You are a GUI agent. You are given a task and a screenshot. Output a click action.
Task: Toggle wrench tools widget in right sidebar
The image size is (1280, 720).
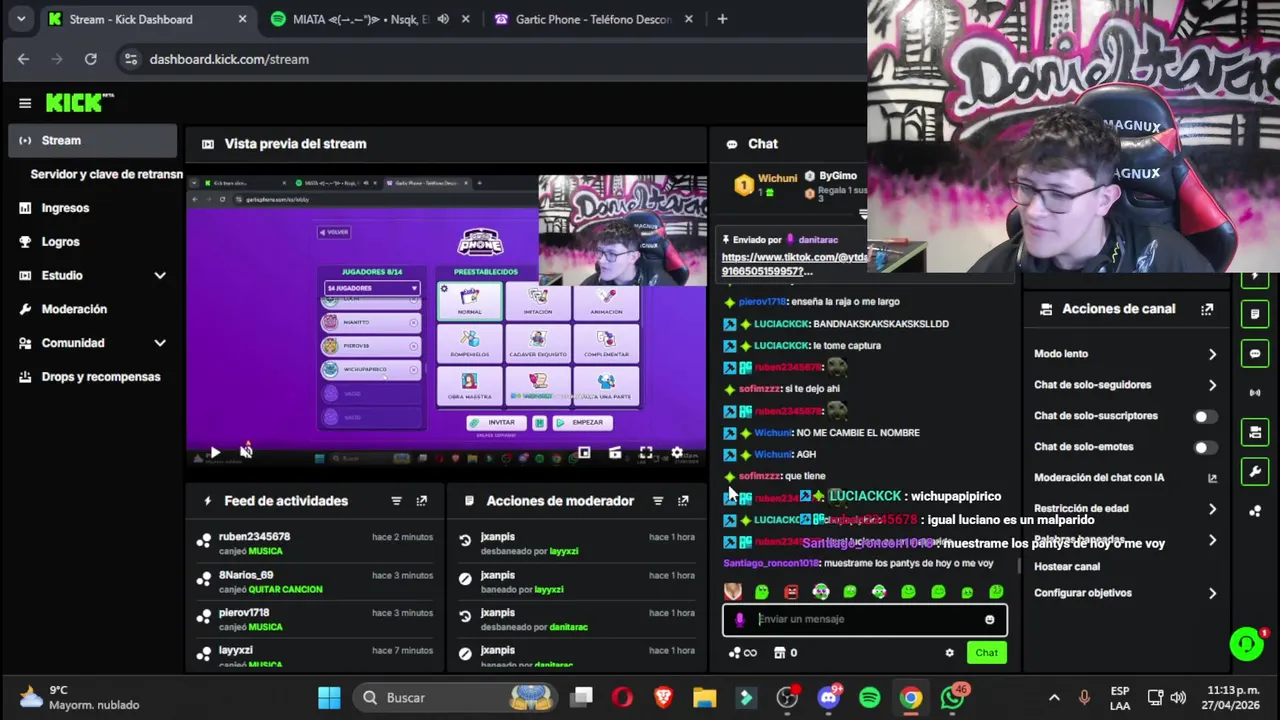[x=1255, y=471]
